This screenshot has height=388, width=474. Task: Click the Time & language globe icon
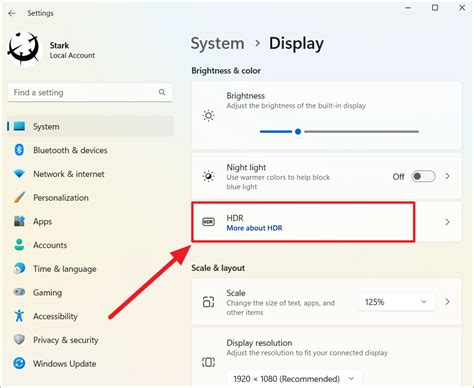19,268
